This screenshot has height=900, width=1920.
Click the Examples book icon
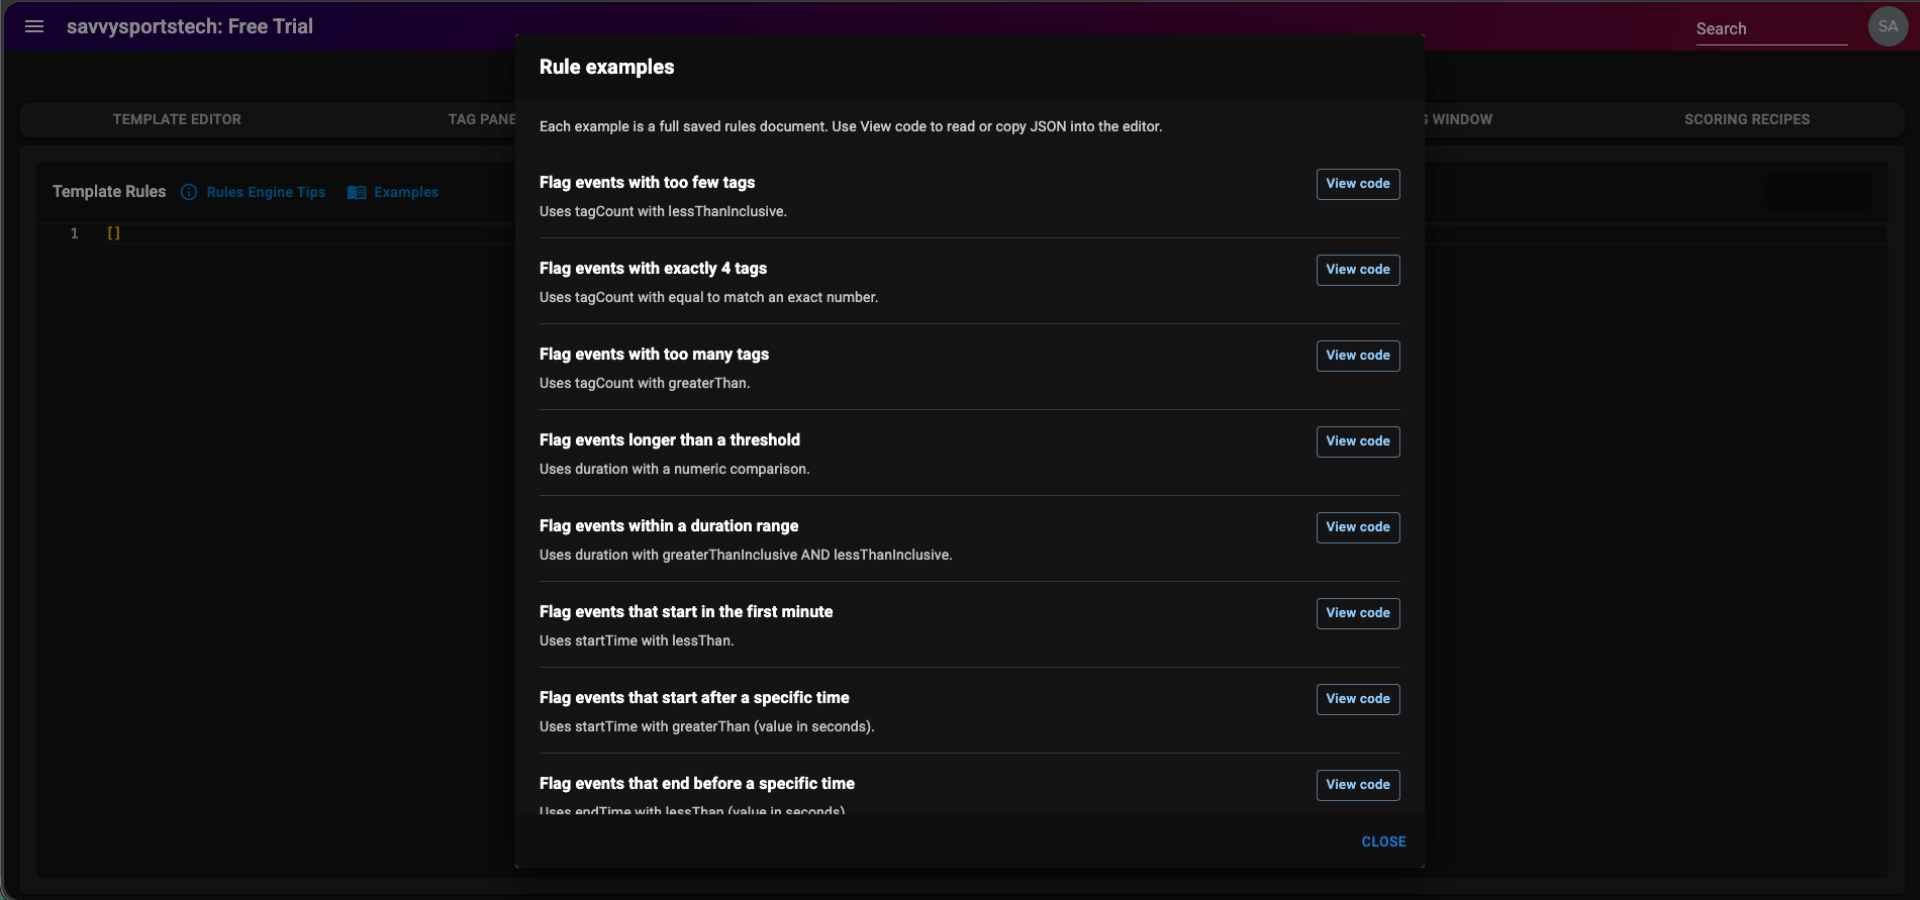356,192
